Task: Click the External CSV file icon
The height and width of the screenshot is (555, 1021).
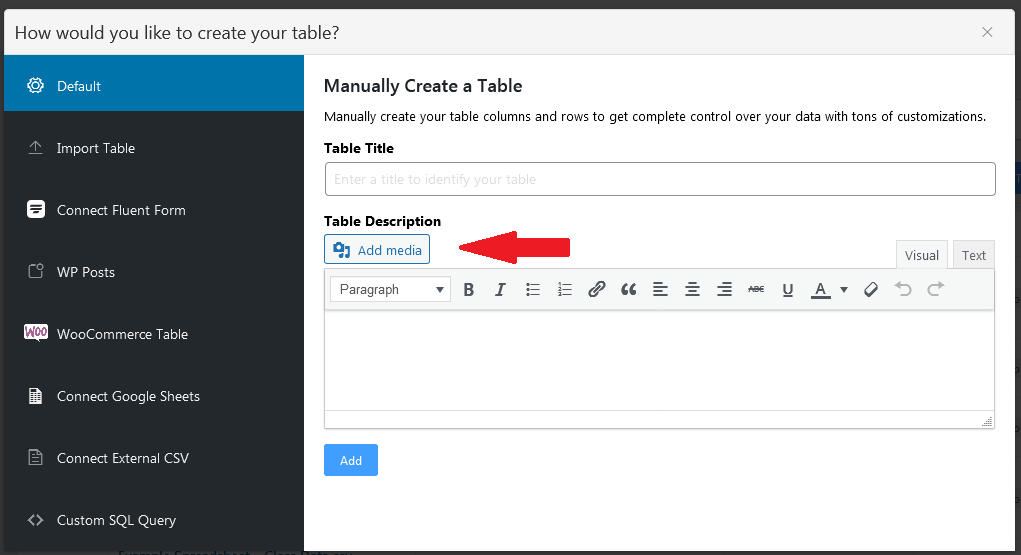Action: pyautogui.click(x=35, y=457)
